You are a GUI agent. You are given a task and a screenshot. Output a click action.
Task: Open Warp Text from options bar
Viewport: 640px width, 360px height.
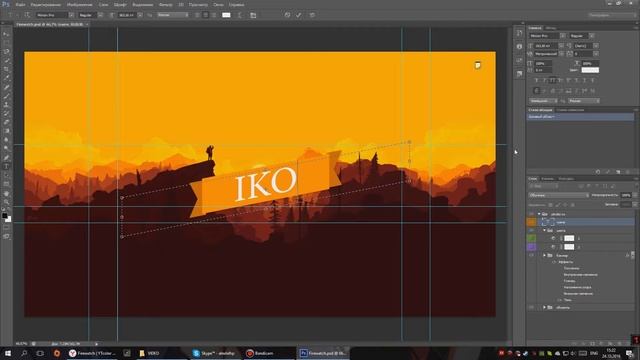click(240, 15)
